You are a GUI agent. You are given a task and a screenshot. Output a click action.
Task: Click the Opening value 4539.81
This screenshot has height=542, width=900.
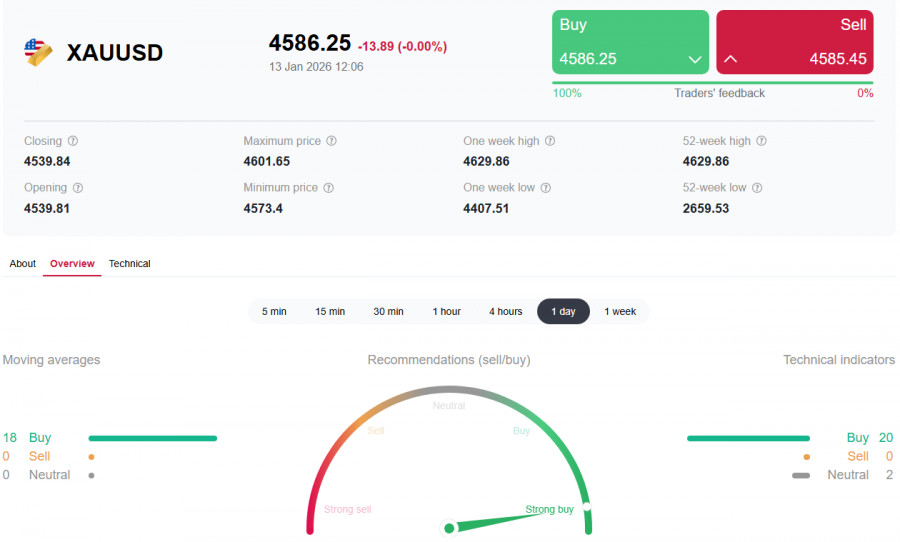click(46, 208)
